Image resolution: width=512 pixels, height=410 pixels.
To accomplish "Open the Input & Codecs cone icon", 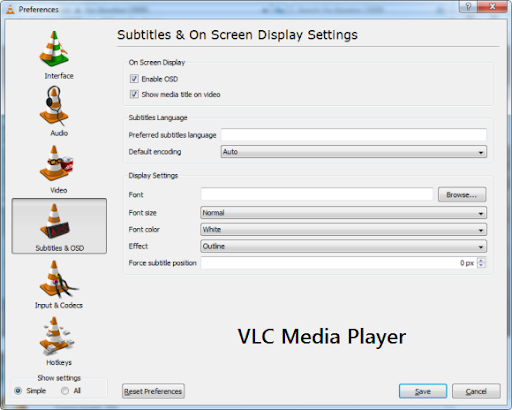I will 58,279.
